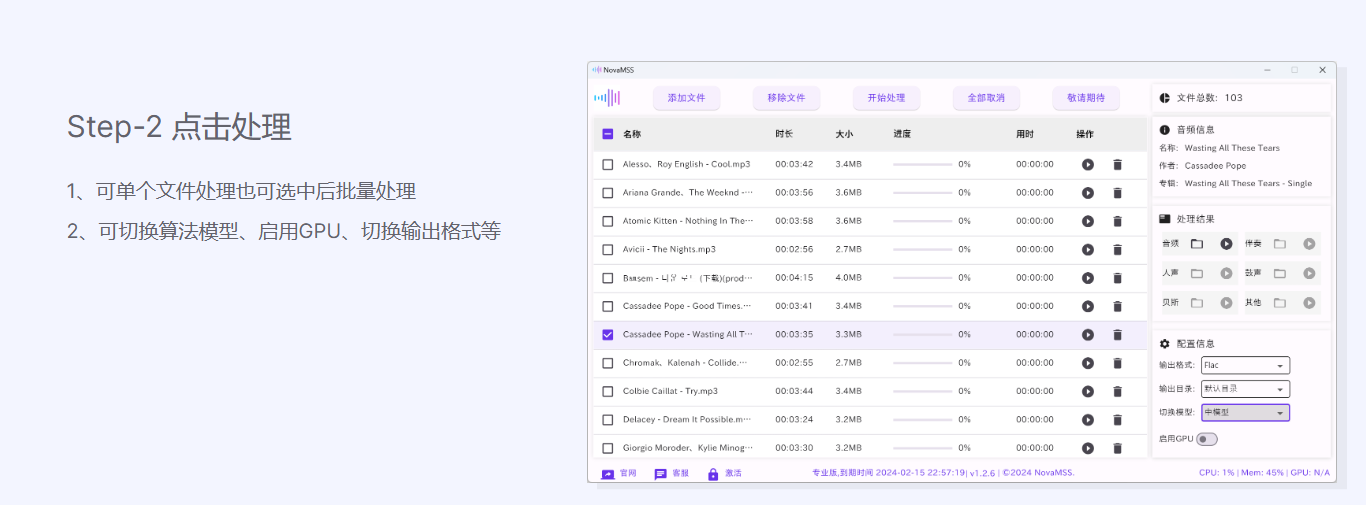Select the Chromak Kalenah Collide checkbox
The width and height of the screenshot is (1366, 505).
click(607, 363)
